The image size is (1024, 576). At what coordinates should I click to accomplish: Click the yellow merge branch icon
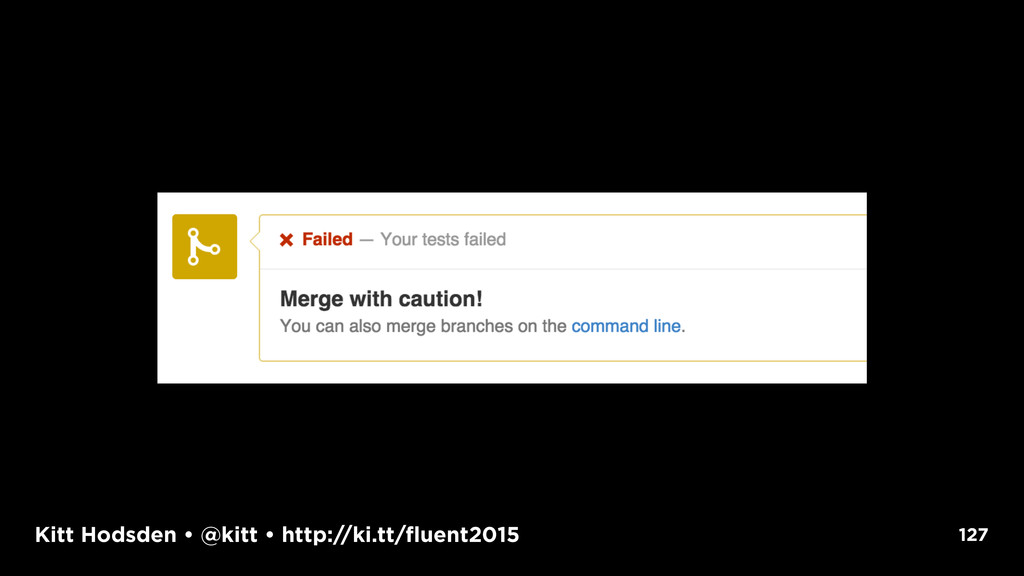204,247
